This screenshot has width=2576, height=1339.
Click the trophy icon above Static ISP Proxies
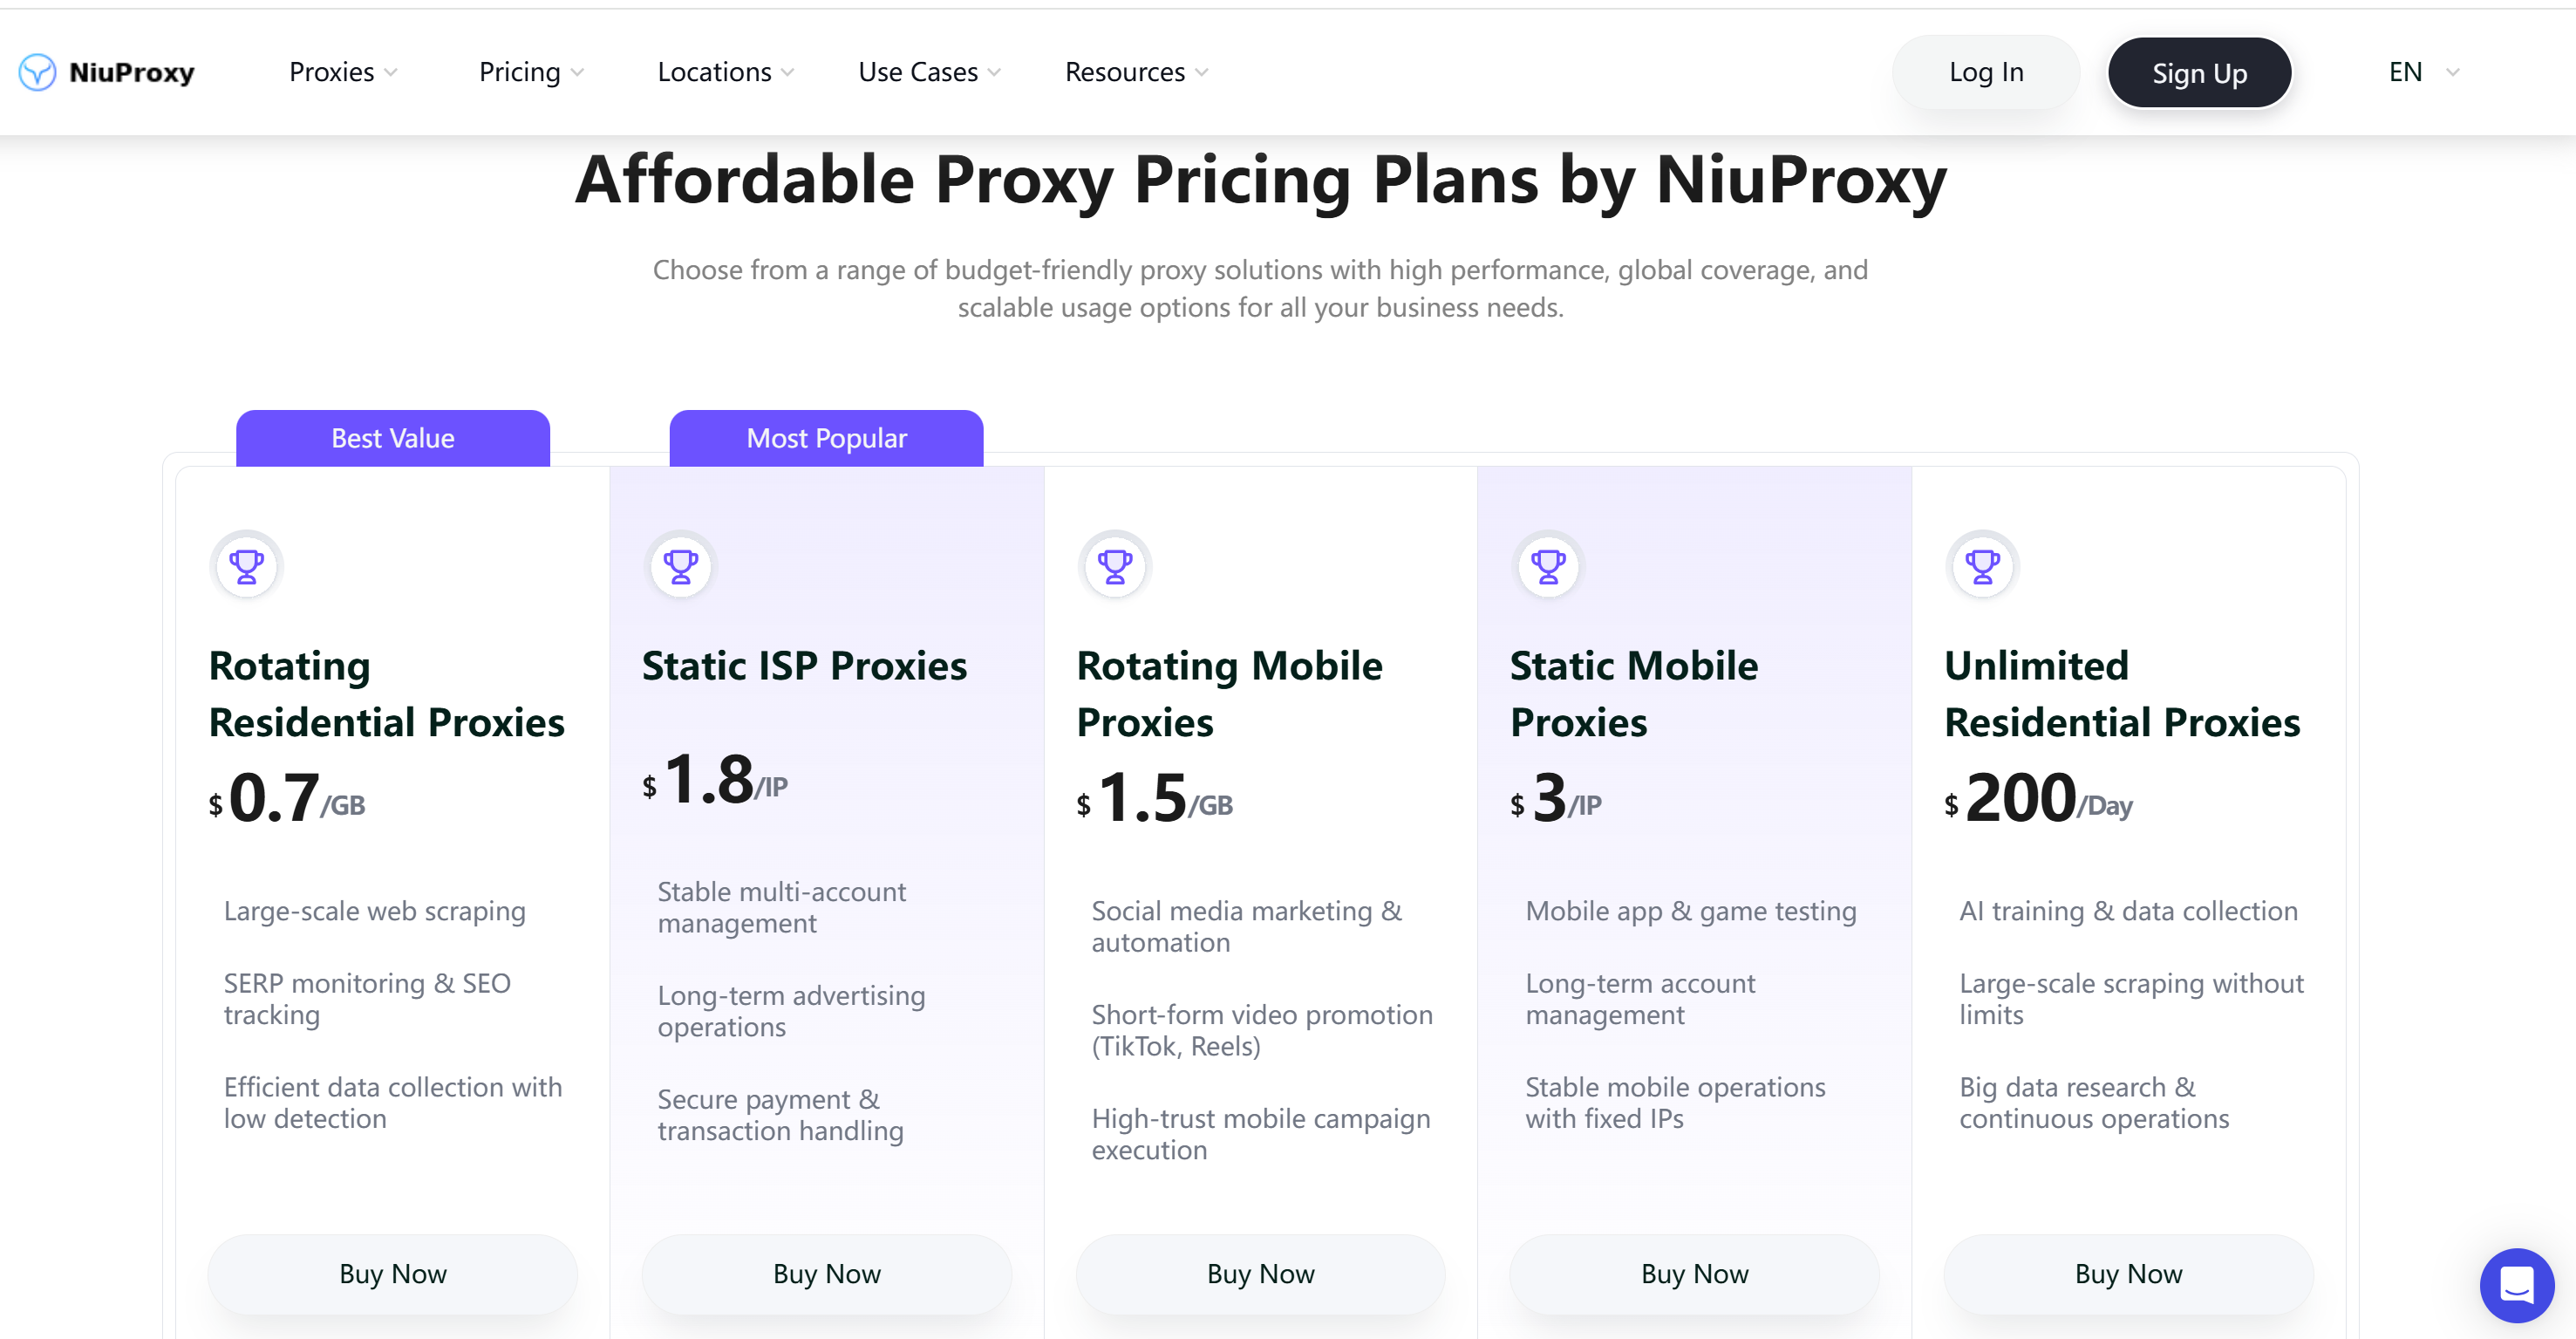(x=681, y=566)
